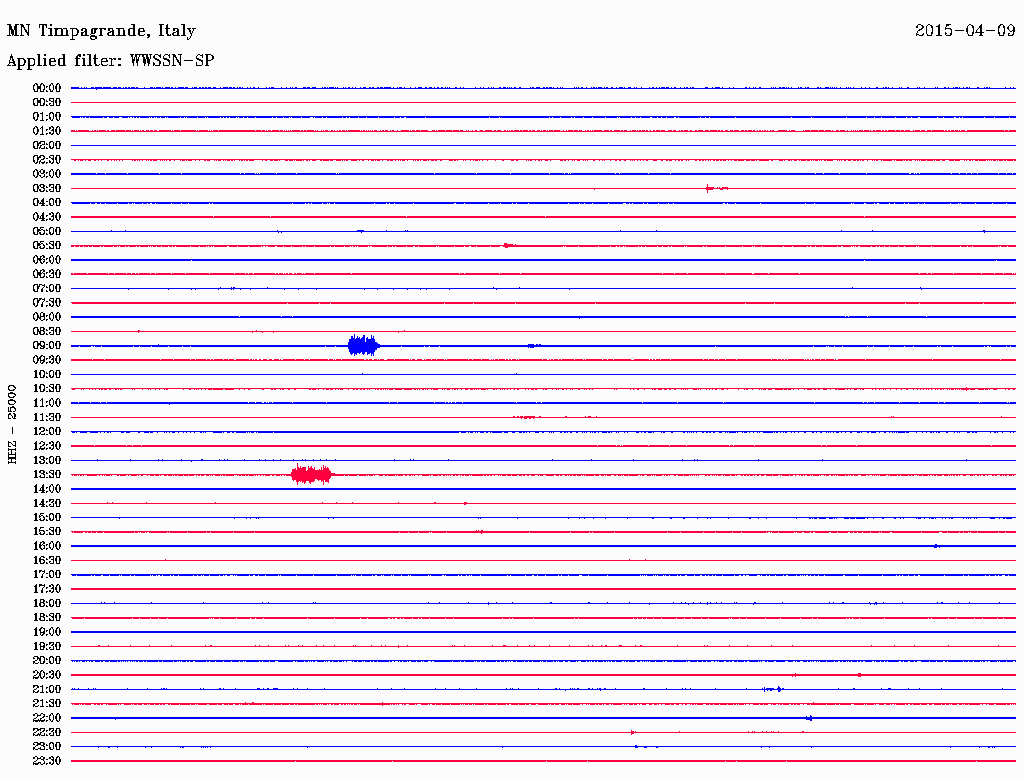This screenshot has width=1024, height=780.
Task: Select the 04:30 time label
Action: 46,217
